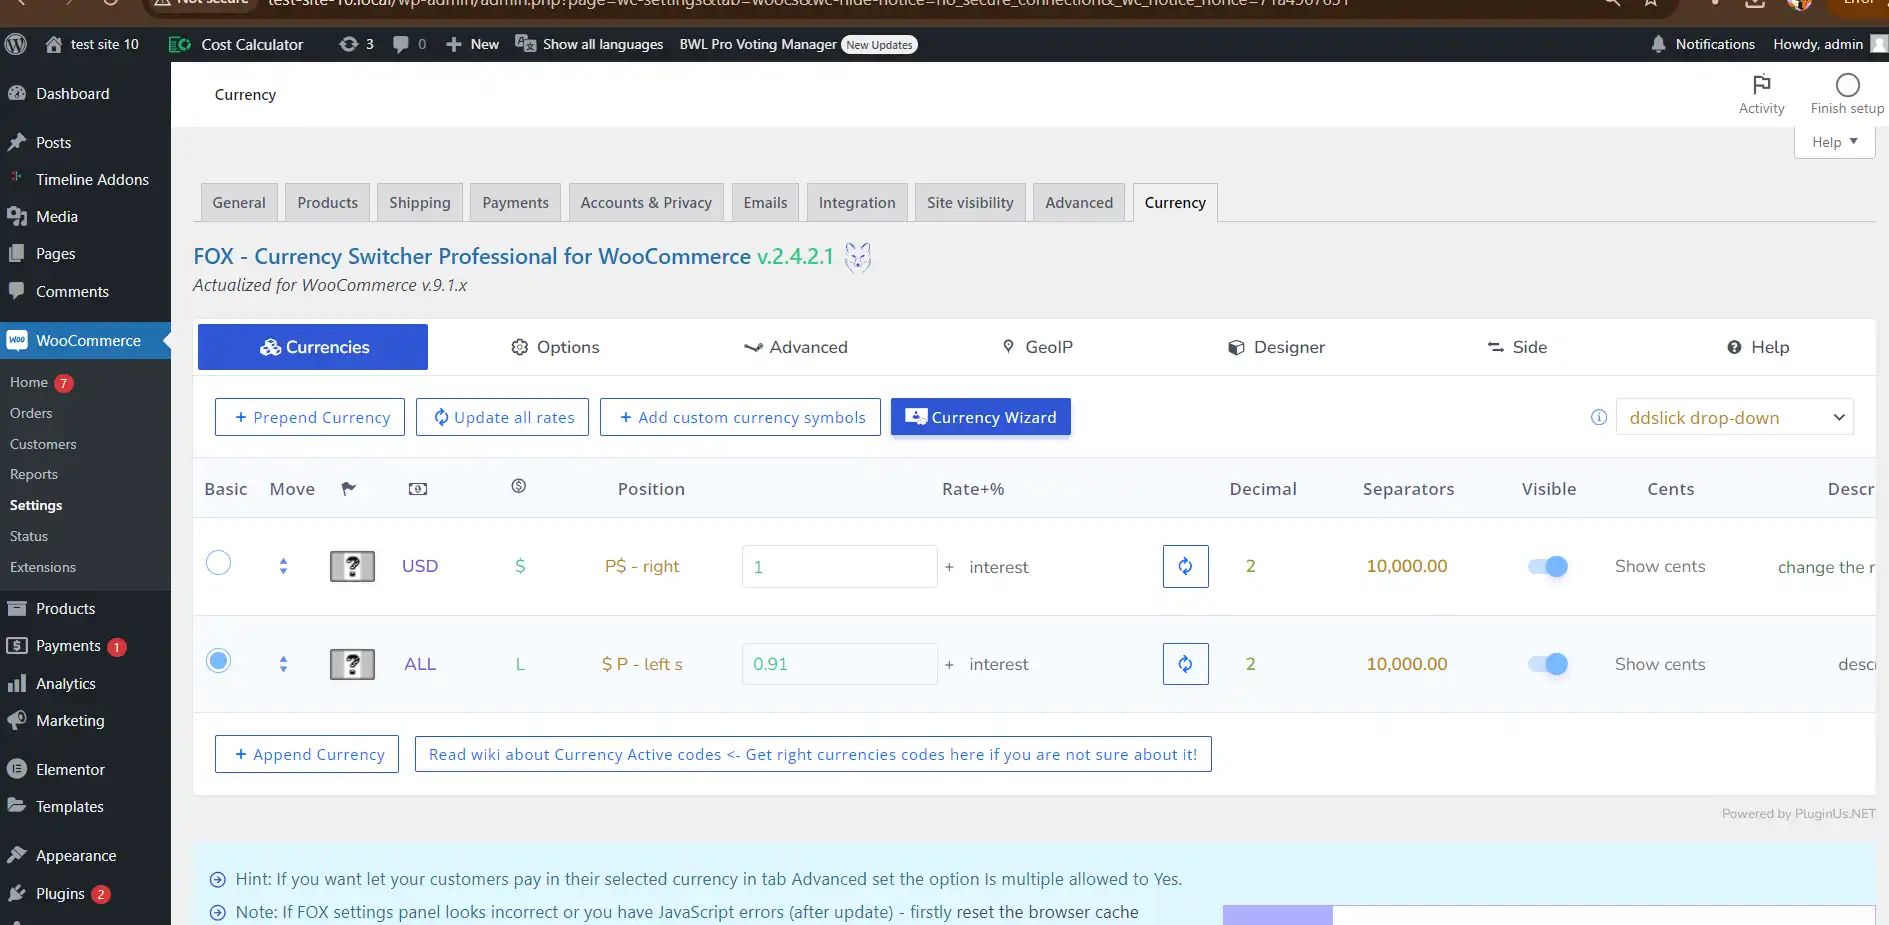Click Prepend Currency button

point(310,417)
